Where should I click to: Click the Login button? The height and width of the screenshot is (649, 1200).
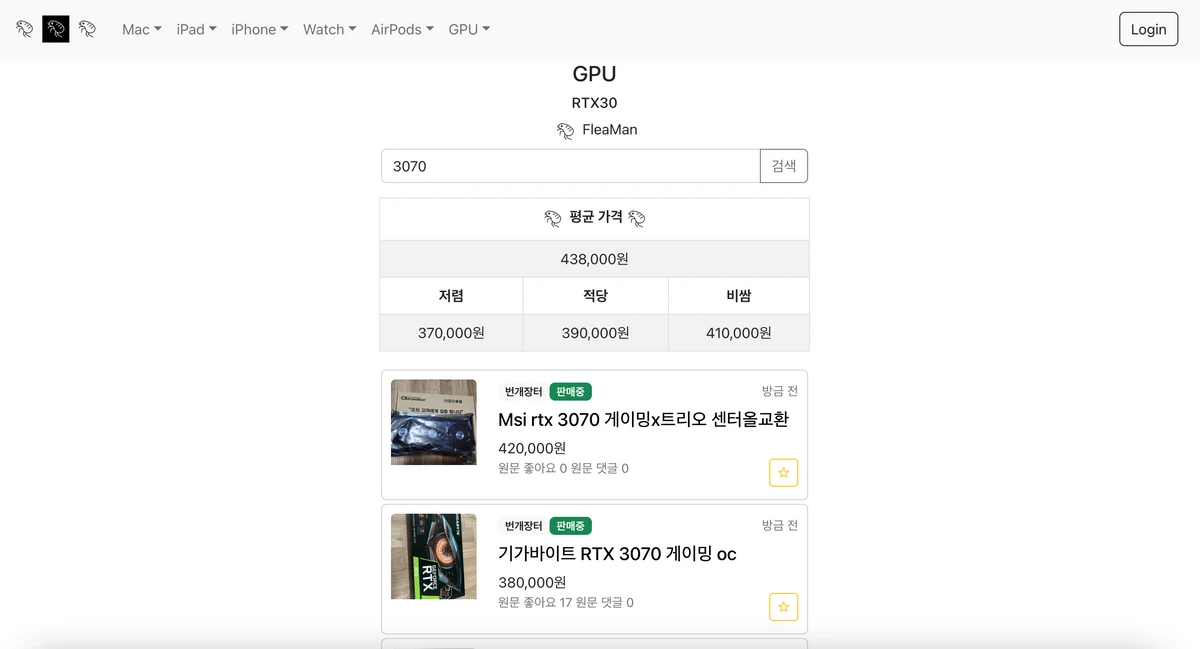(1149, 29)
